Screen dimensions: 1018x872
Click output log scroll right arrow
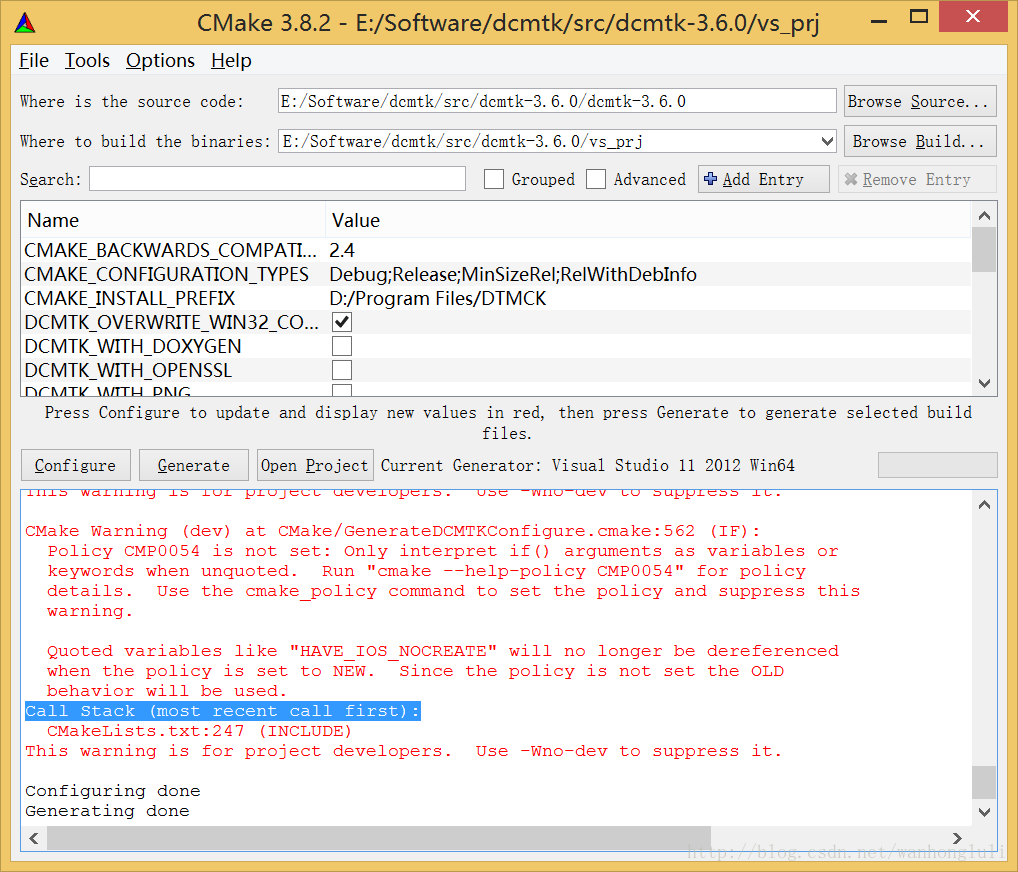[x=957, y=838]
